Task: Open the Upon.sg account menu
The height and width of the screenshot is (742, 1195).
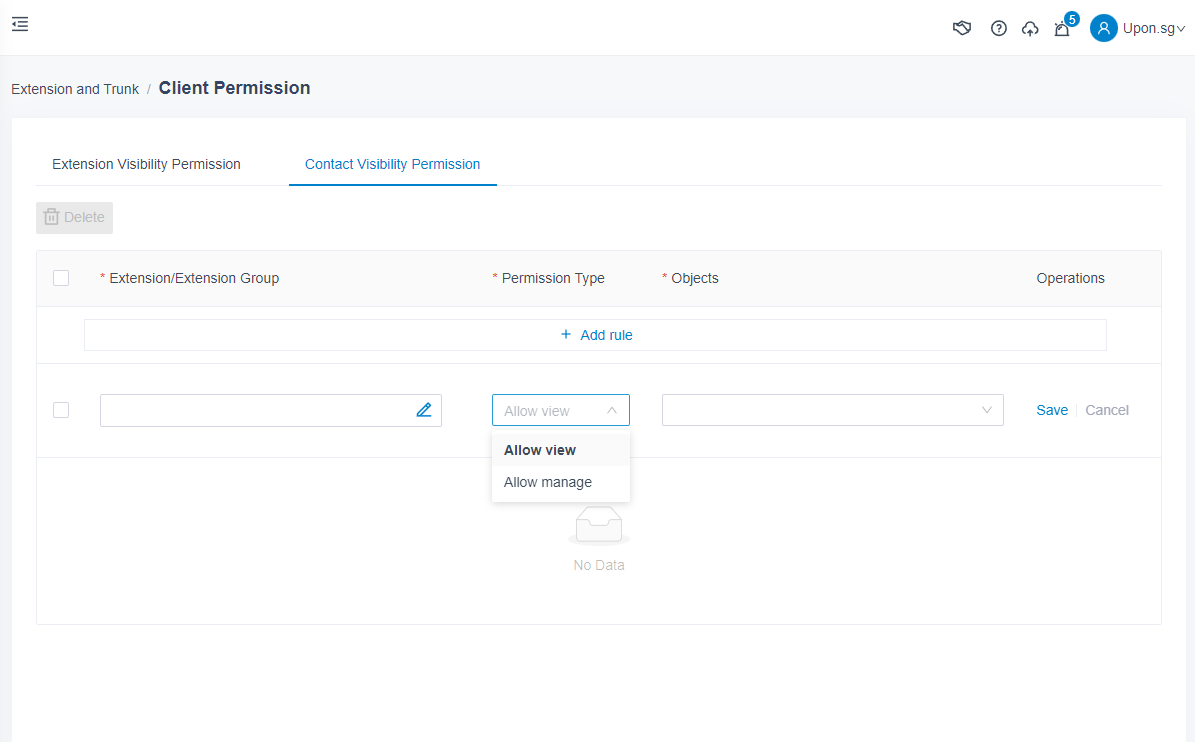Action: click(x=1152, y=28)
